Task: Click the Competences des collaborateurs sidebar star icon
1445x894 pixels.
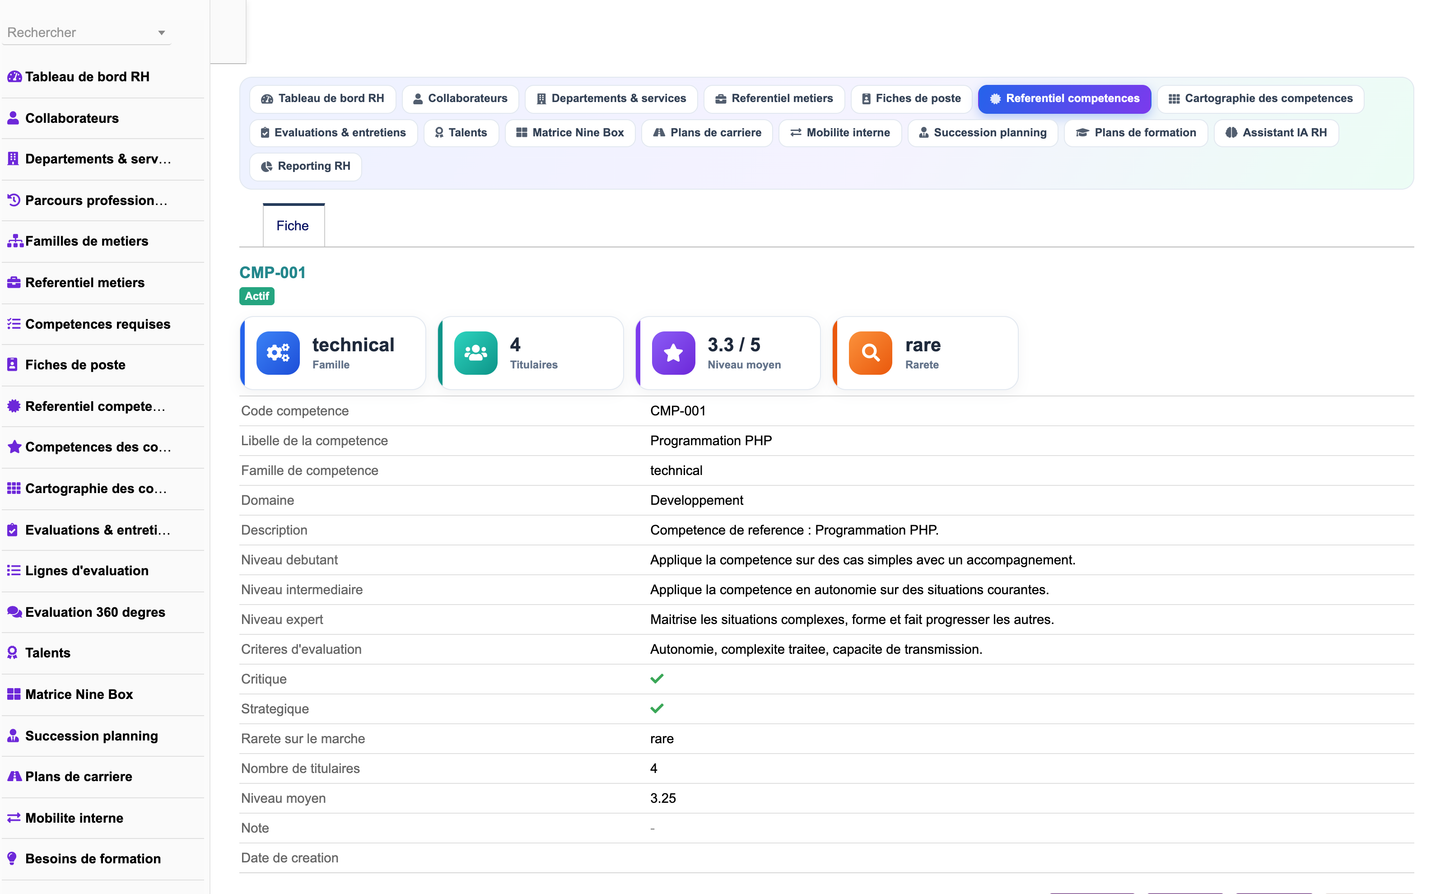Action: click(14, 447)
